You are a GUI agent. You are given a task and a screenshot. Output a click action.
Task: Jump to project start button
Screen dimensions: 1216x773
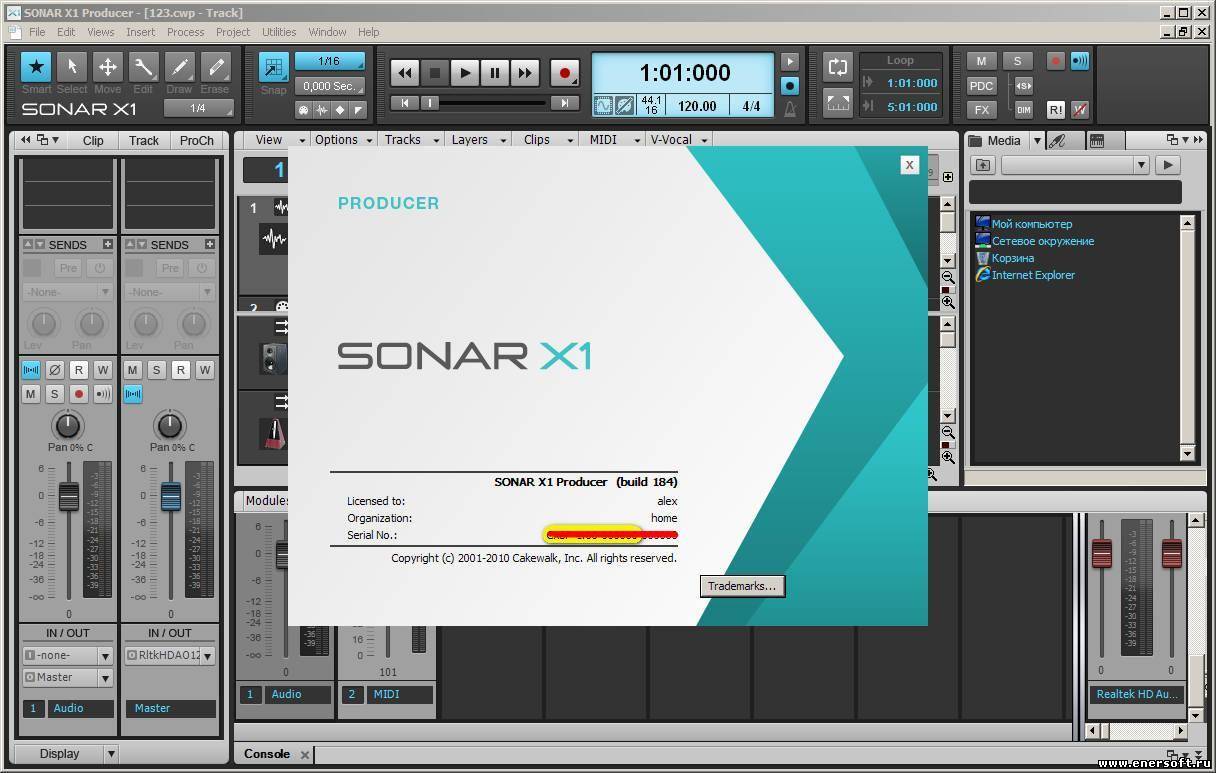tap(404, 103)
